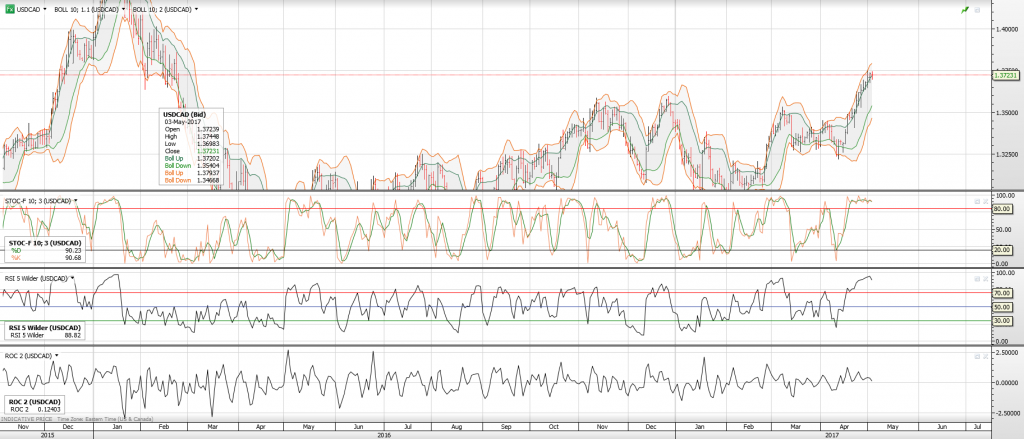Maximize the ROC panel

coord(976,354)
